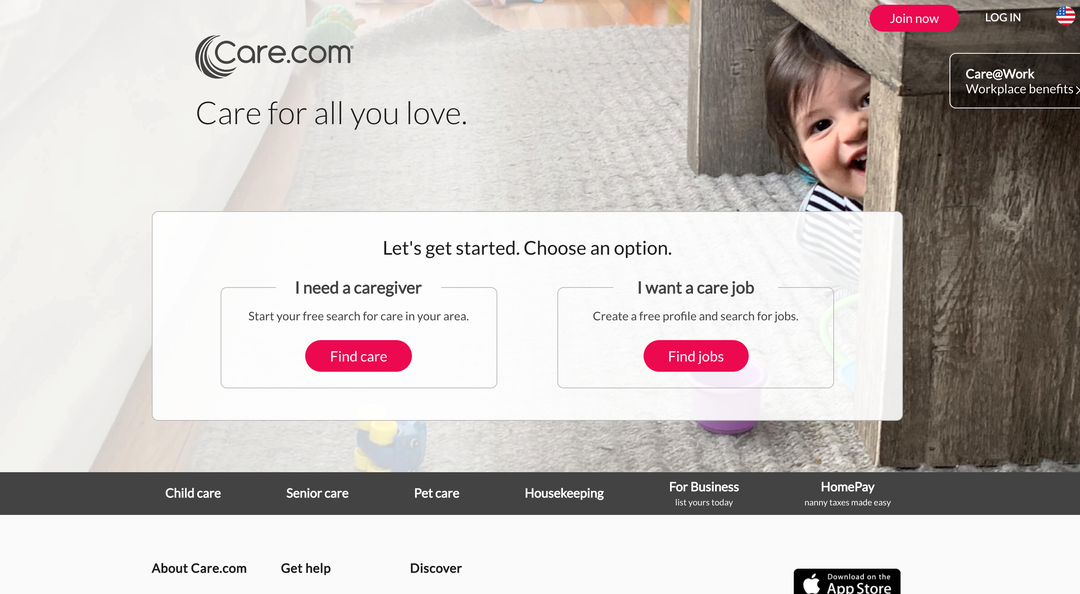Select the I need a caregiver heading

(x=358, y=288)
